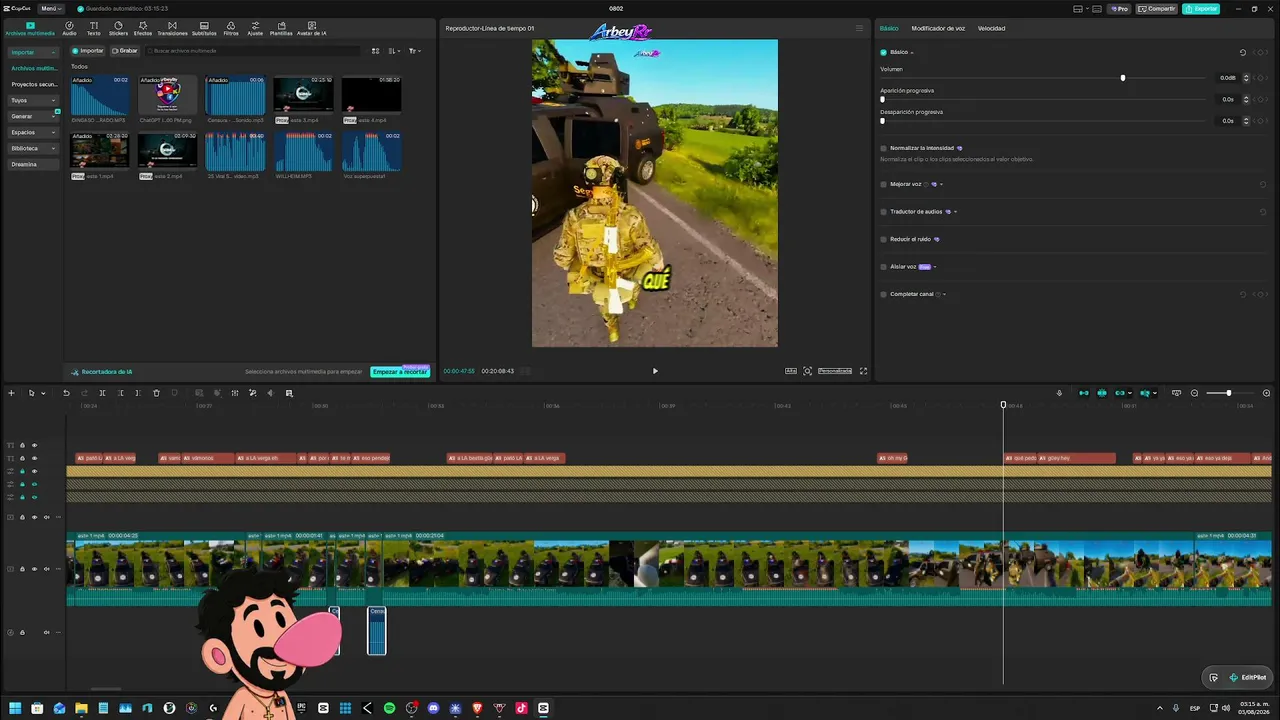
Task: Open the media sort order dropdown
Action: (x=394, y=51)
